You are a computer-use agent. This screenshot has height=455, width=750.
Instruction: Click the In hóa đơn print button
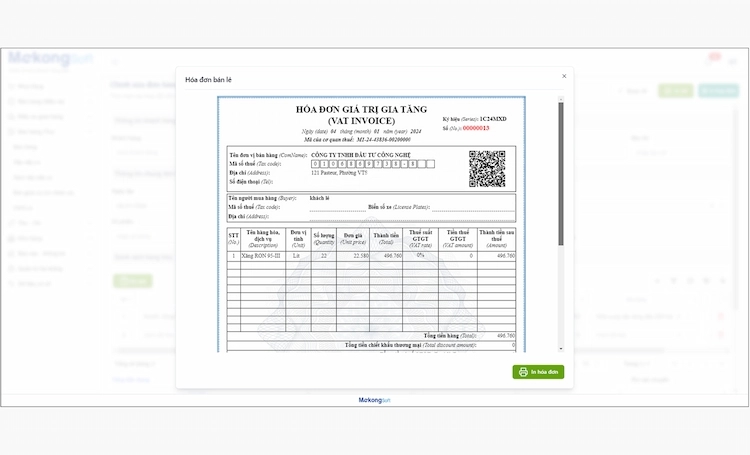(x=539, y=372)
